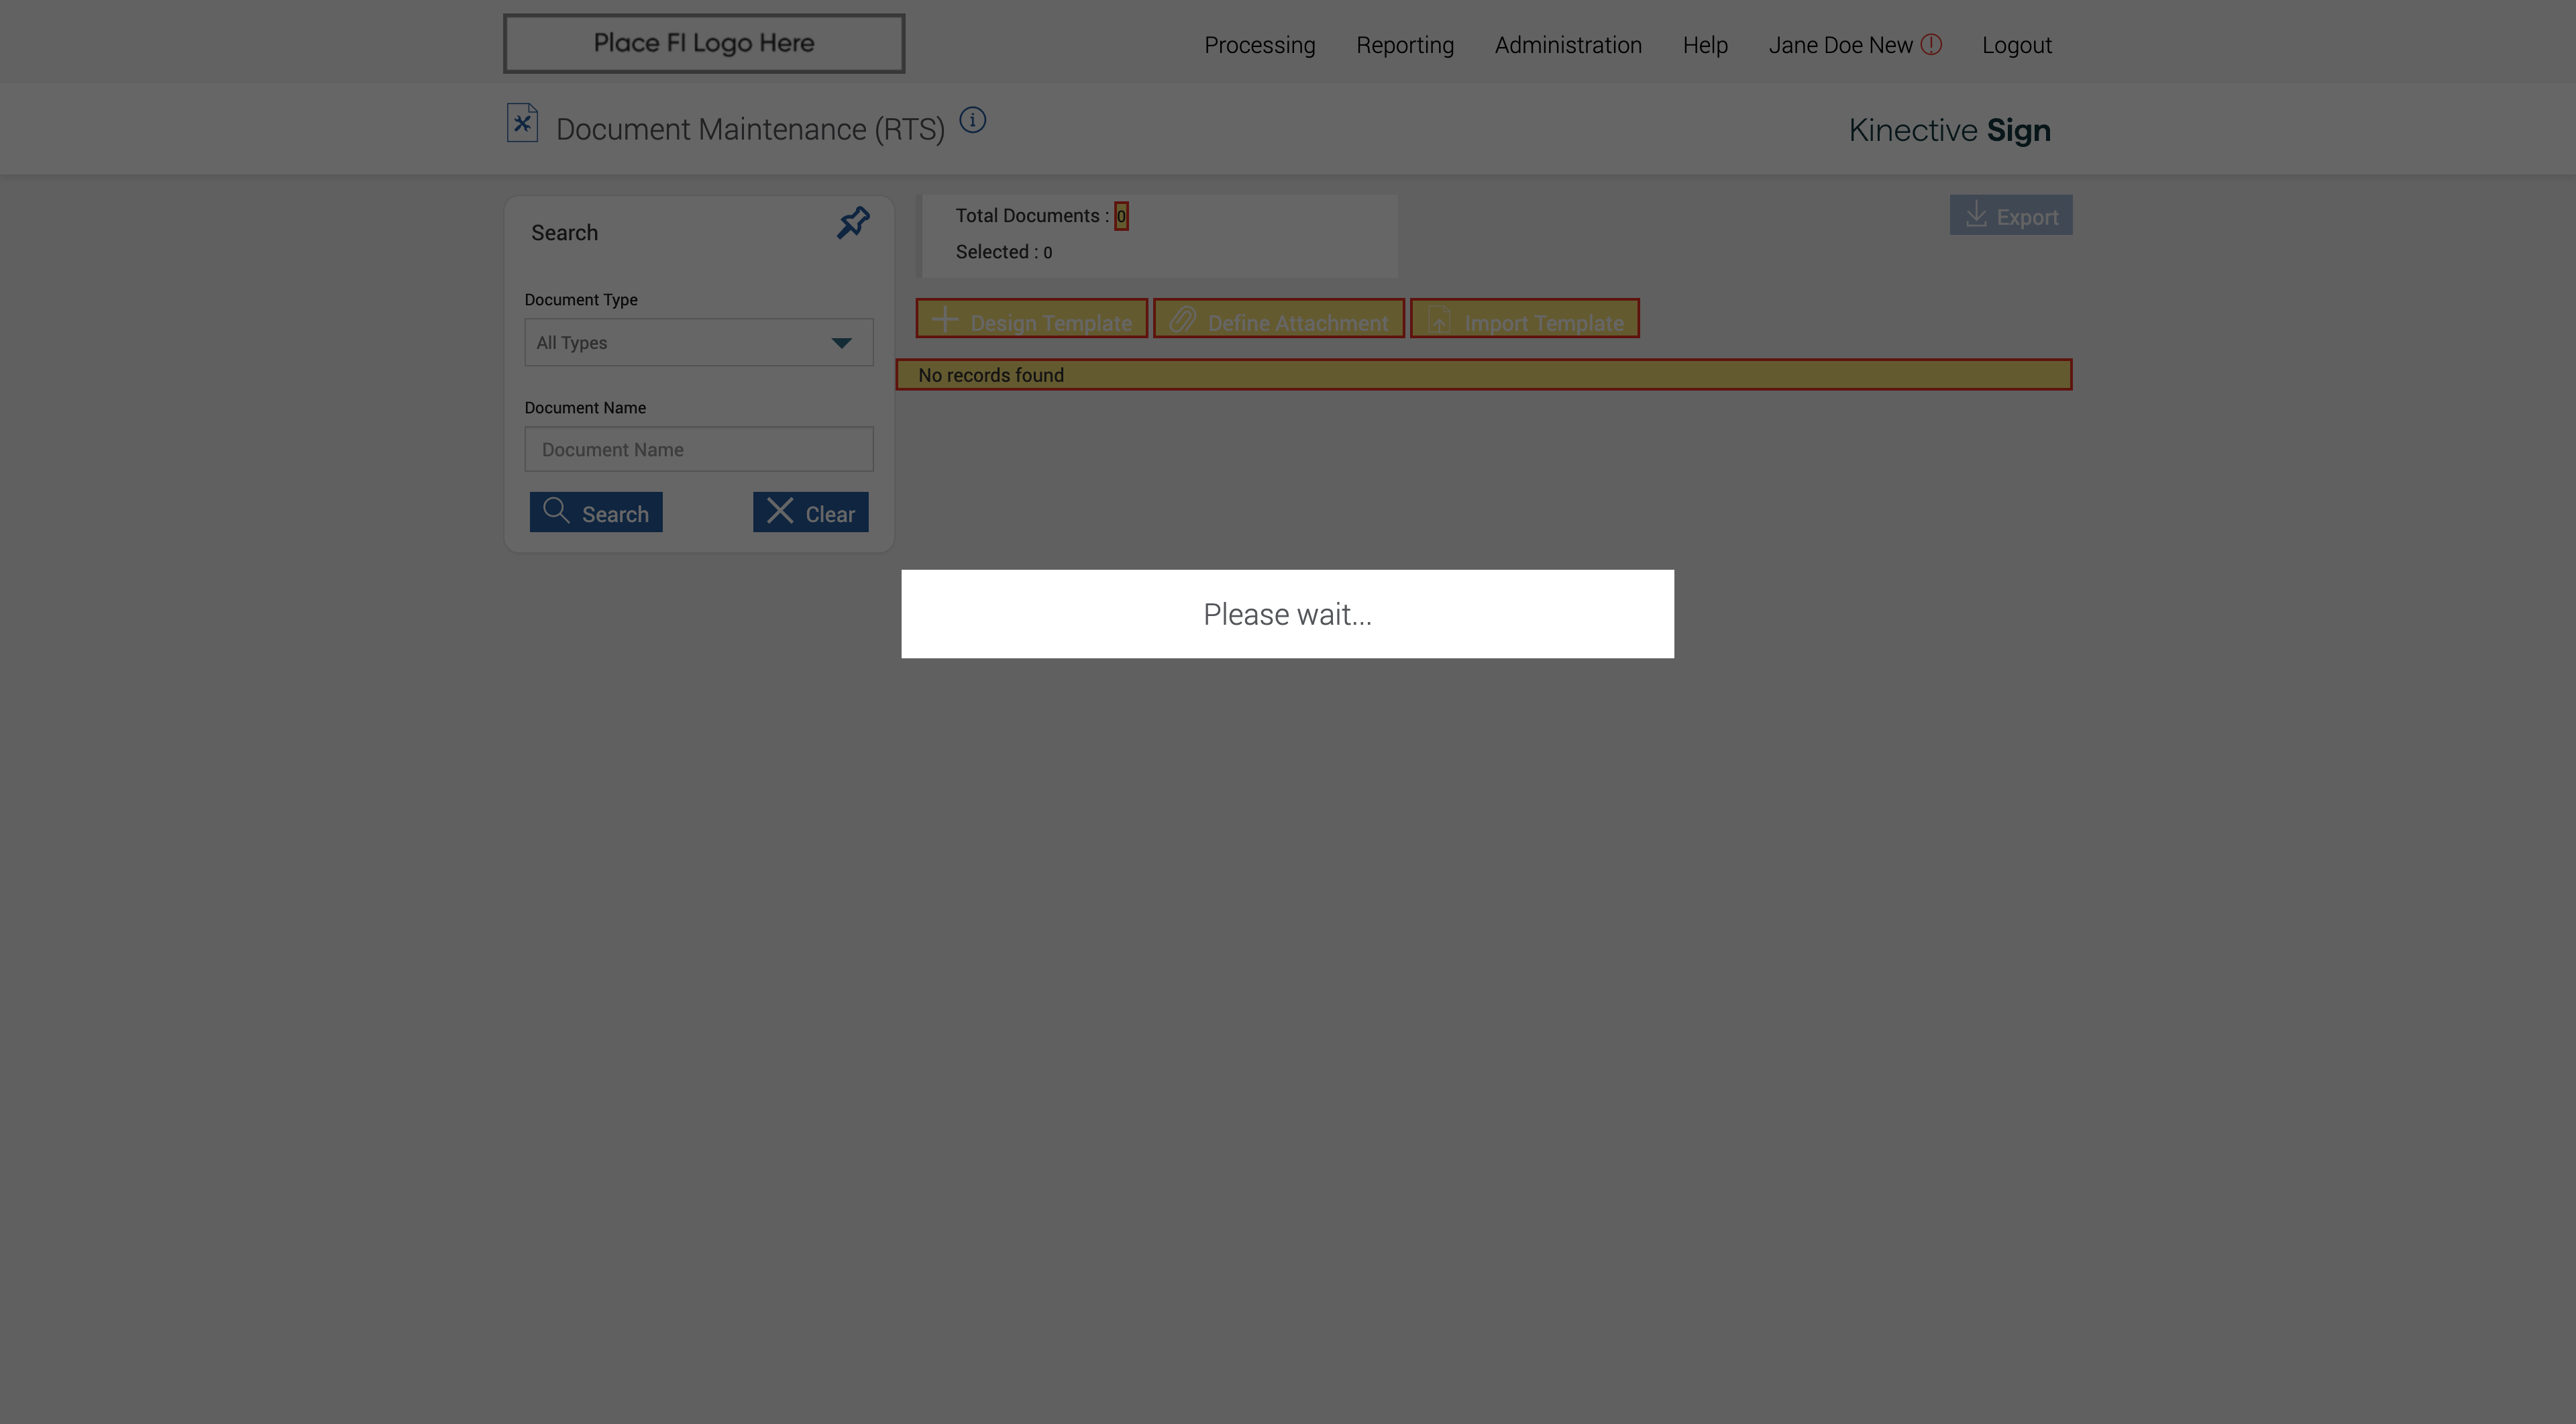The width and height of the screenshot is (2576, 1424).
Task: Click the Jane Doe New user link
Action: coord(1839,45)
